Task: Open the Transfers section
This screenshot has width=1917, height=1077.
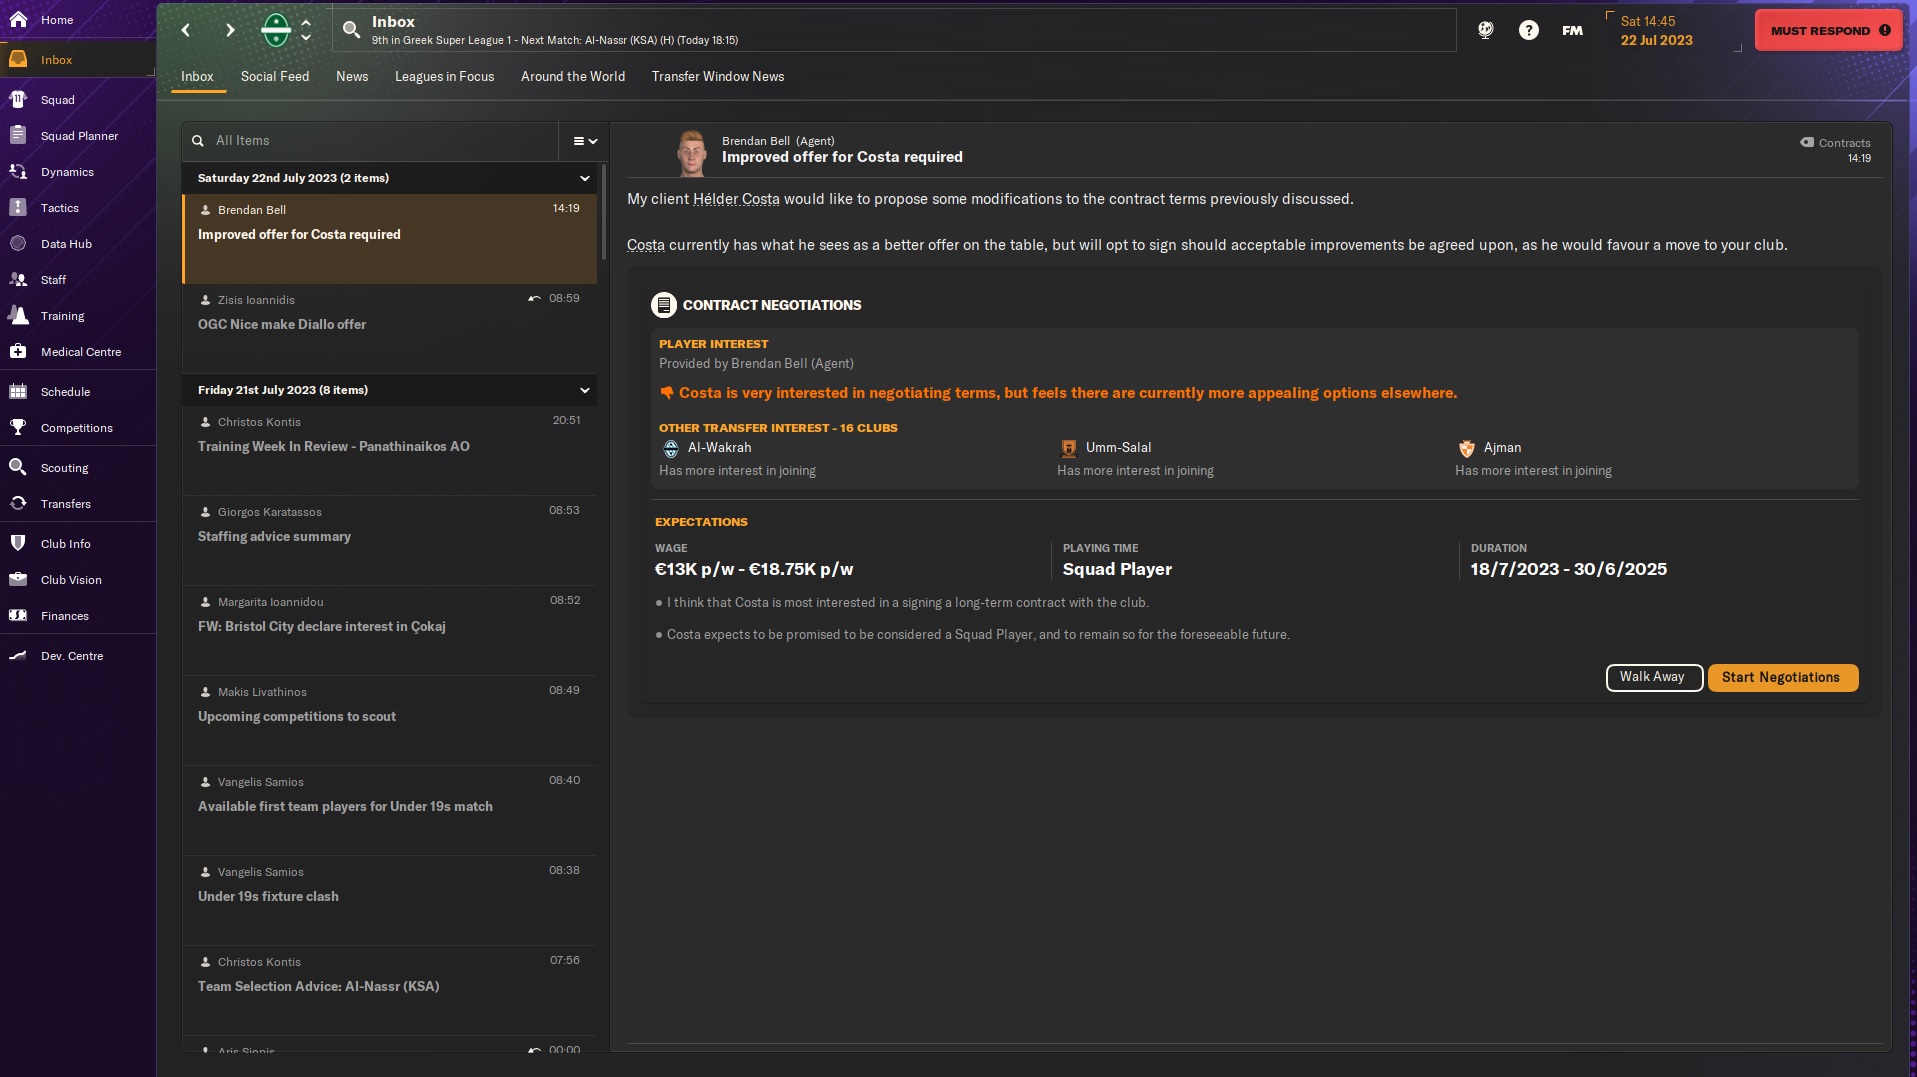Action: [x=78, y=503]
